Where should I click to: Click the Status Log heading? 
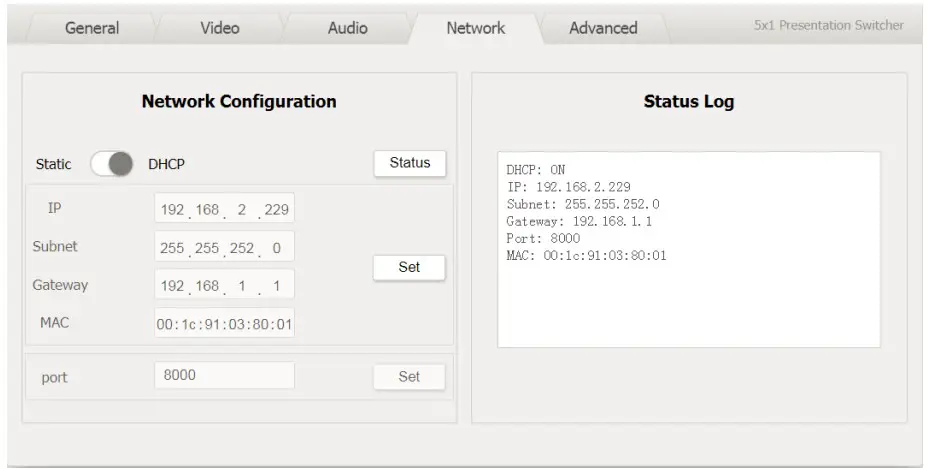click(689, 102)
